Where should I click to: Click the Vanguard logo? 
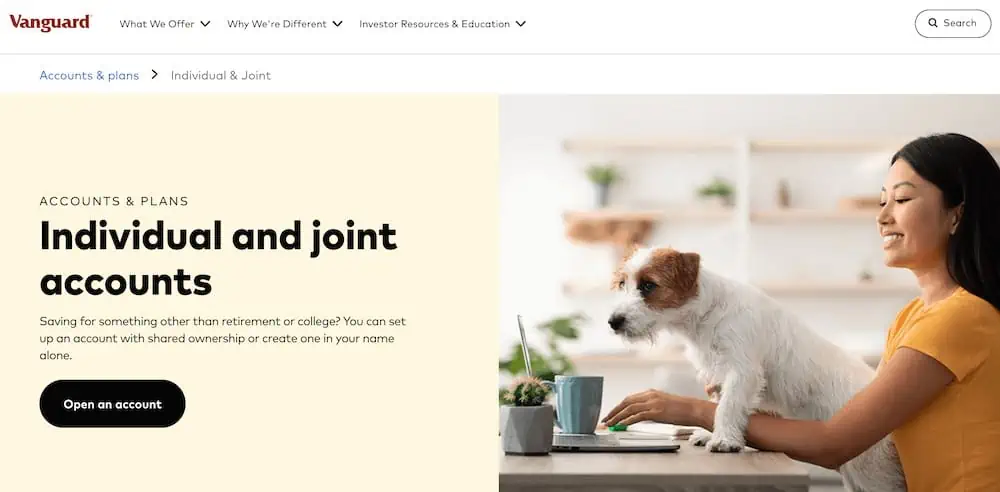50,22
